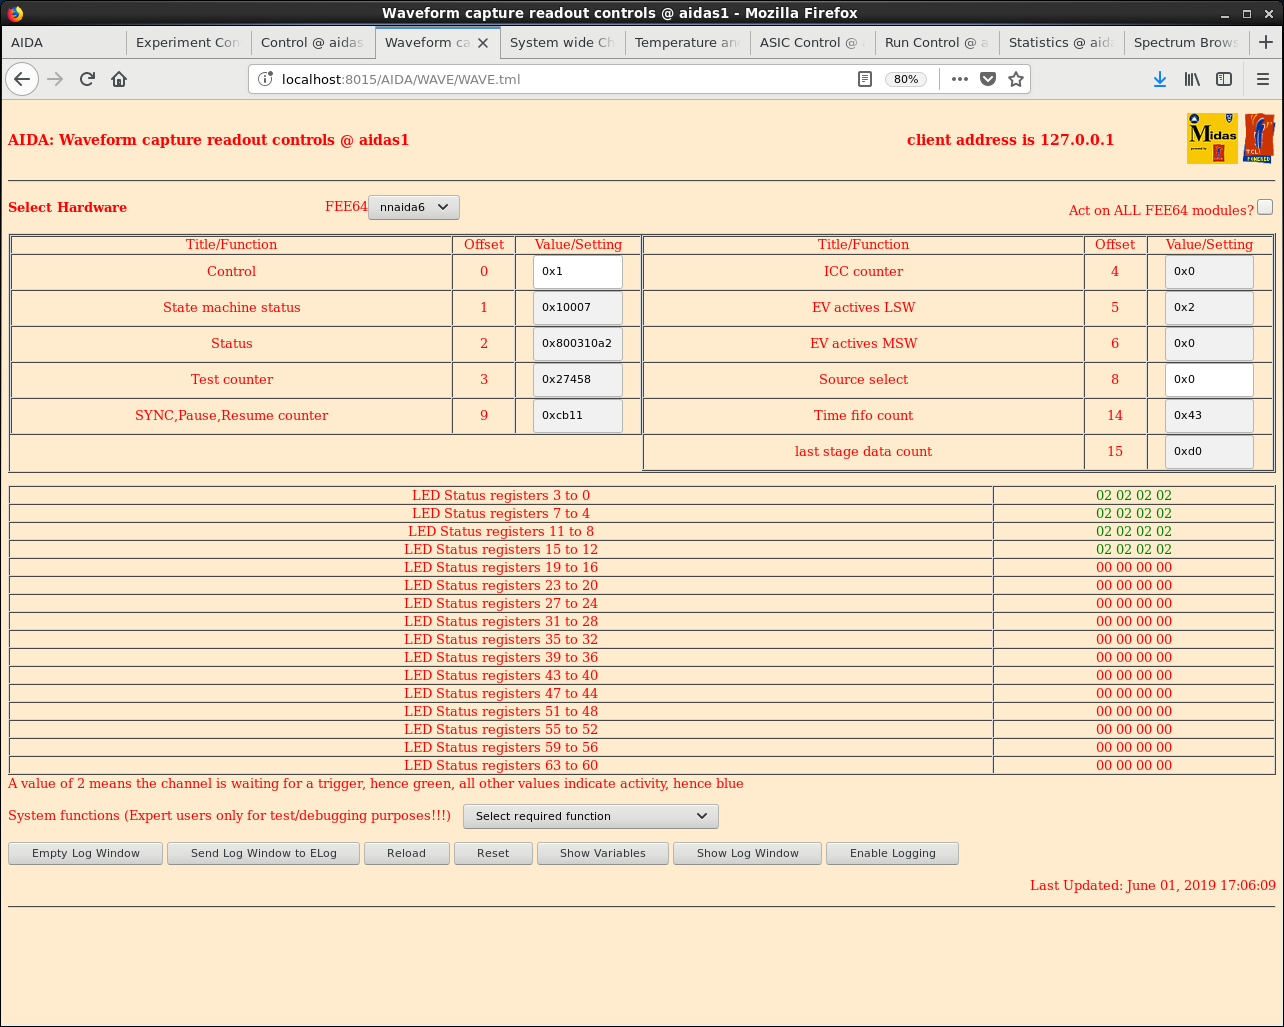Screen dimensions: 1284x1027
Task: Click the MIDAS logo icon
Action: pos(1212,138)
